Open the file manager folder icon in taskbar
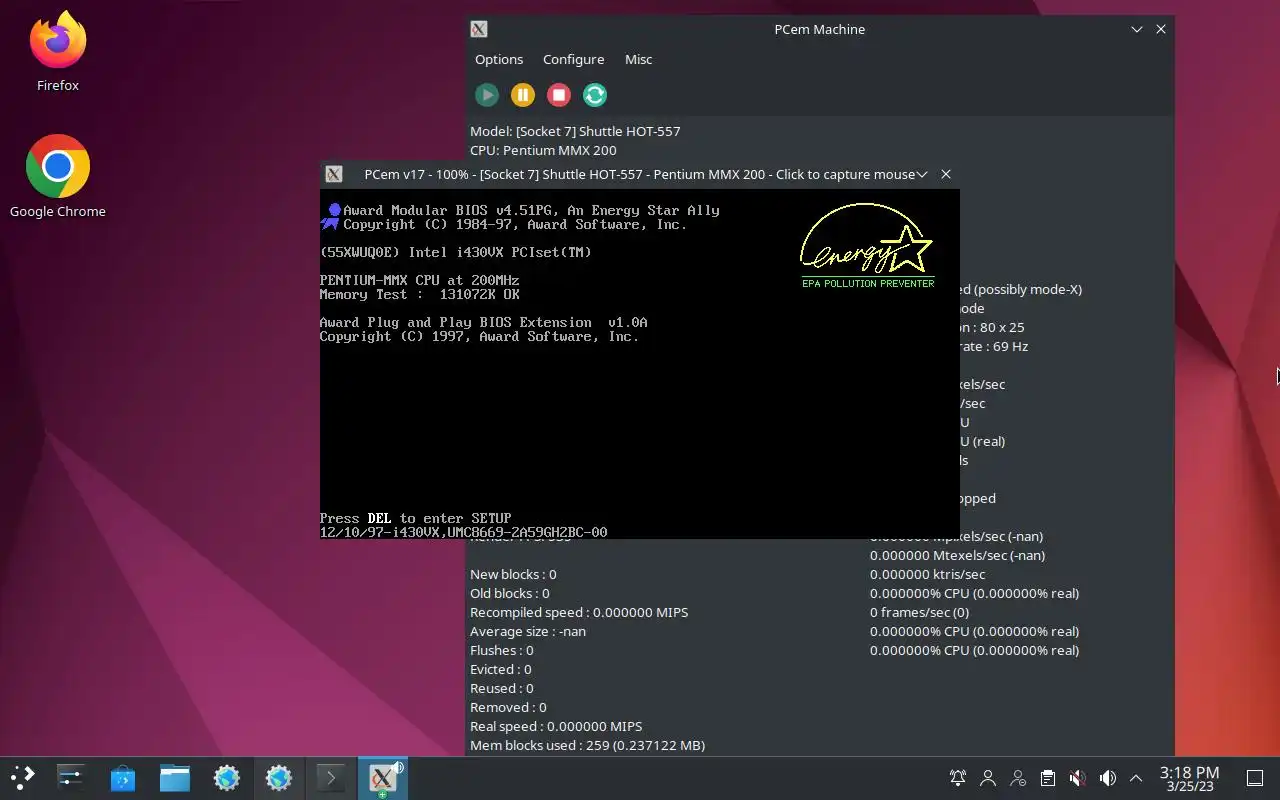This screenshot has width=1280, height=800. (174, 777)
